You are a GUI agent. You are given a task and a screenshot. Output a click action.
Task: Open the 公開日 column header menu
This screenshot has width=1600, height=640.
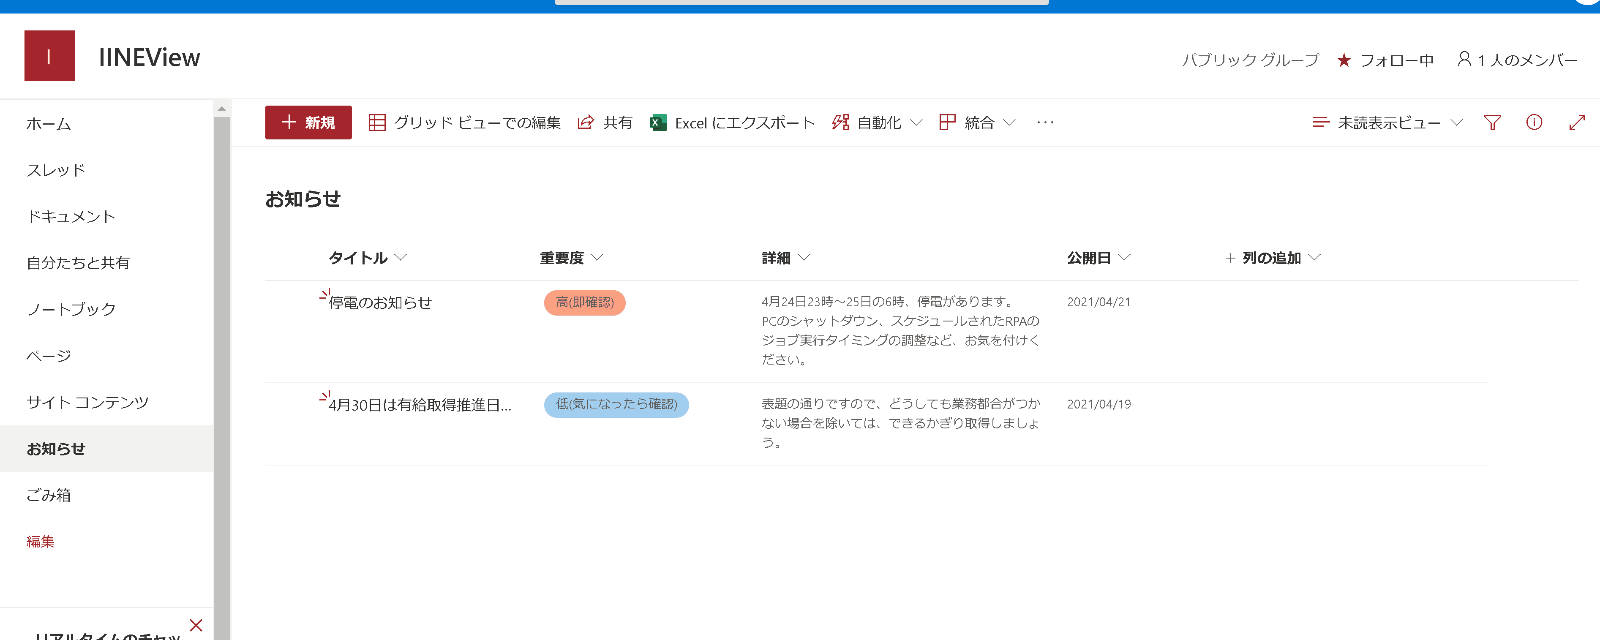[1099, 257]
